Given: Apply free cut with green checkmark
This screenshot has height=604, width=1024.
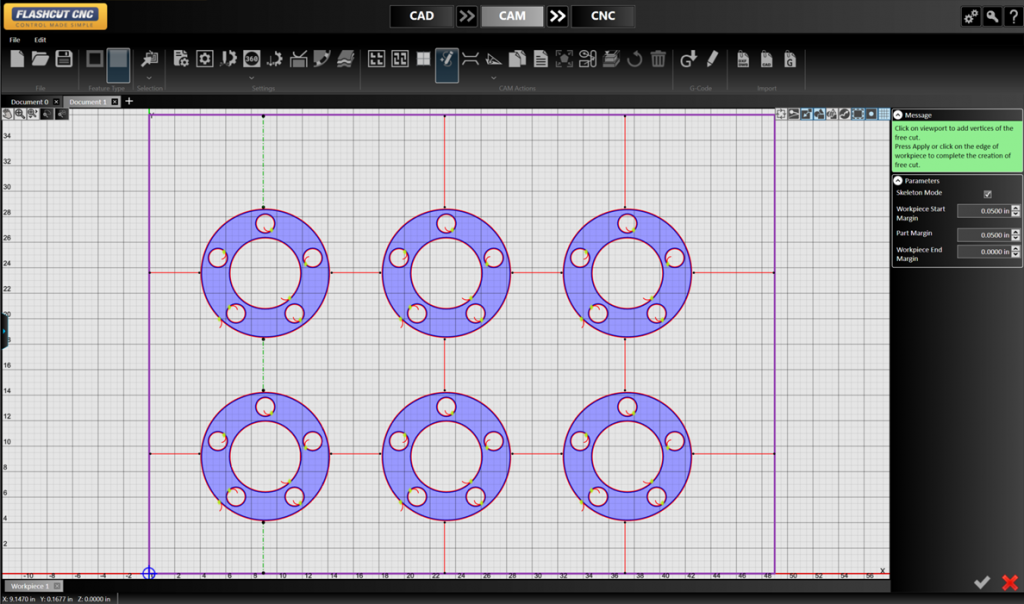Looking at the screenshot, I should (x=982, y=582).
